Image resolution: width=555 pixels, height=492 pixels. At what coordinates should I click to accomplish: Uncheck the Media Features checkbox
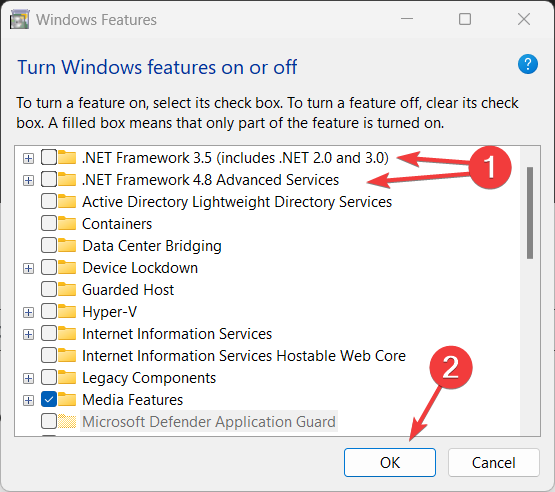pyautogui.click(x=49, y=400)
